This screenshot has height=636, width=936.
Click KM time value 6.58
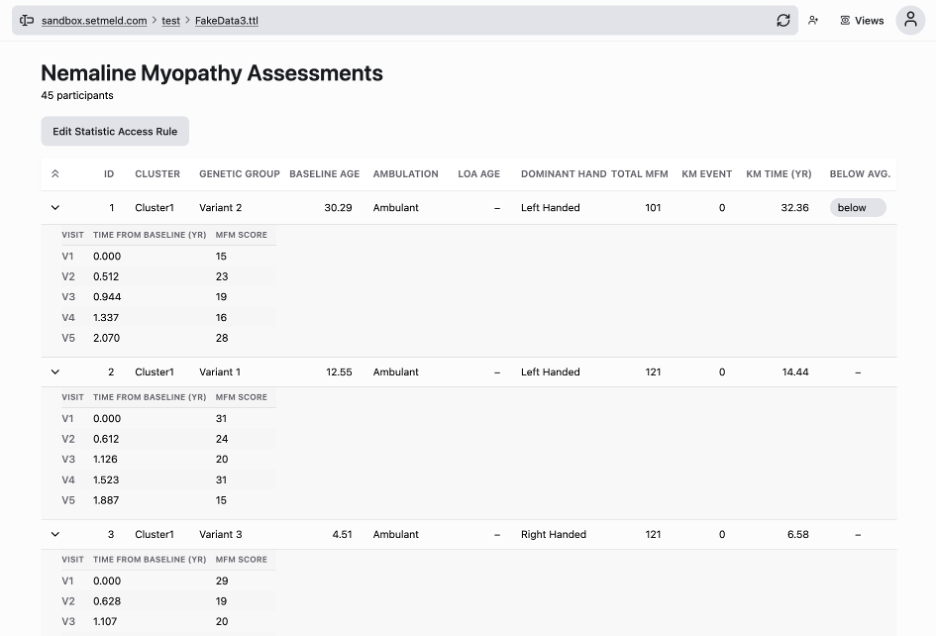tap(798, 534)
